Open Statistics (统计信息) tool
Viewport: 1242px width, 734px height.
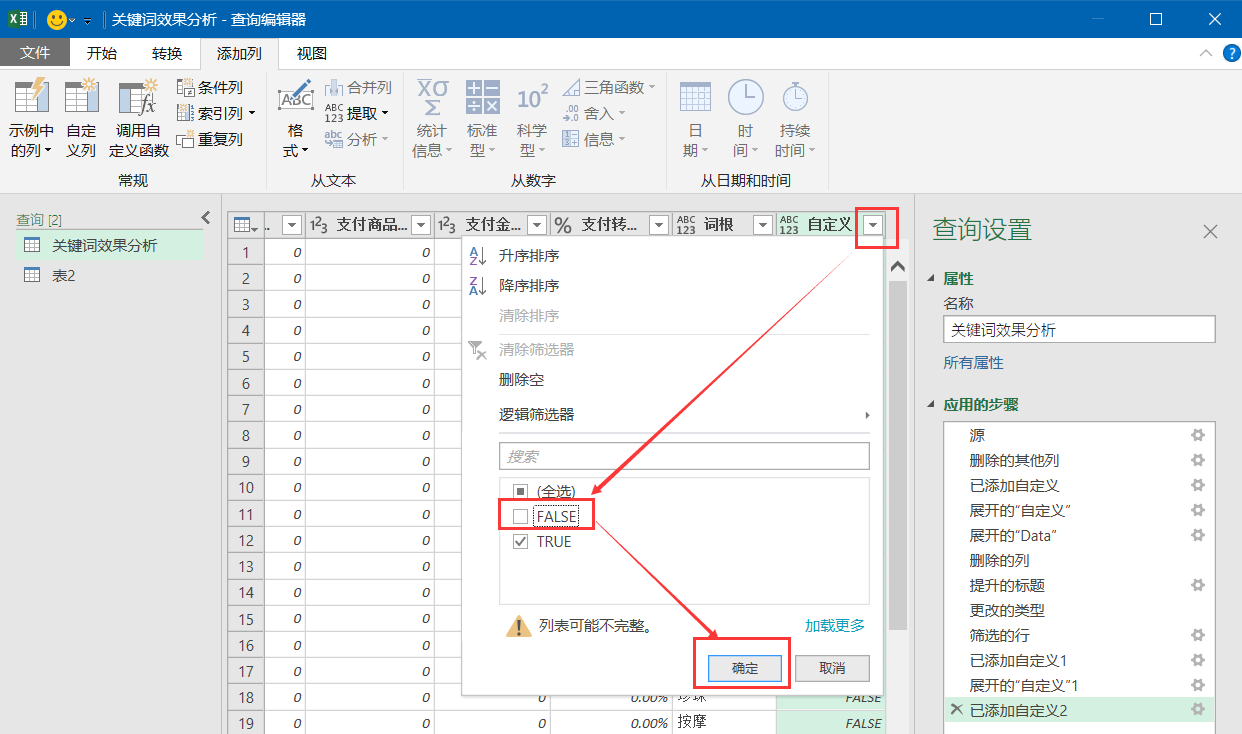[x=432, y=118]
